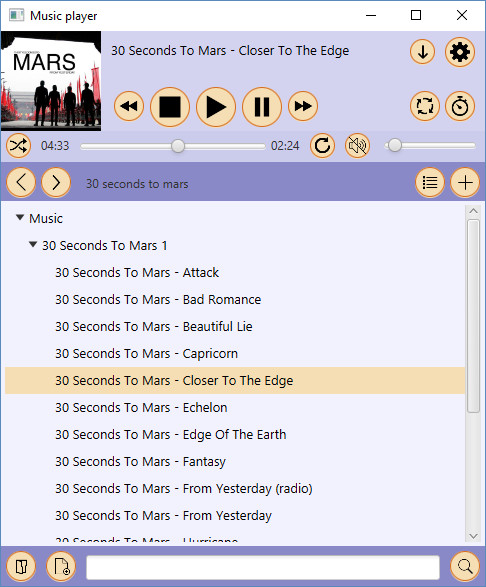The width and height of the screenshot is (486, 587).
Task: Toggle the mute speaker button
Action: click(357, 146)
